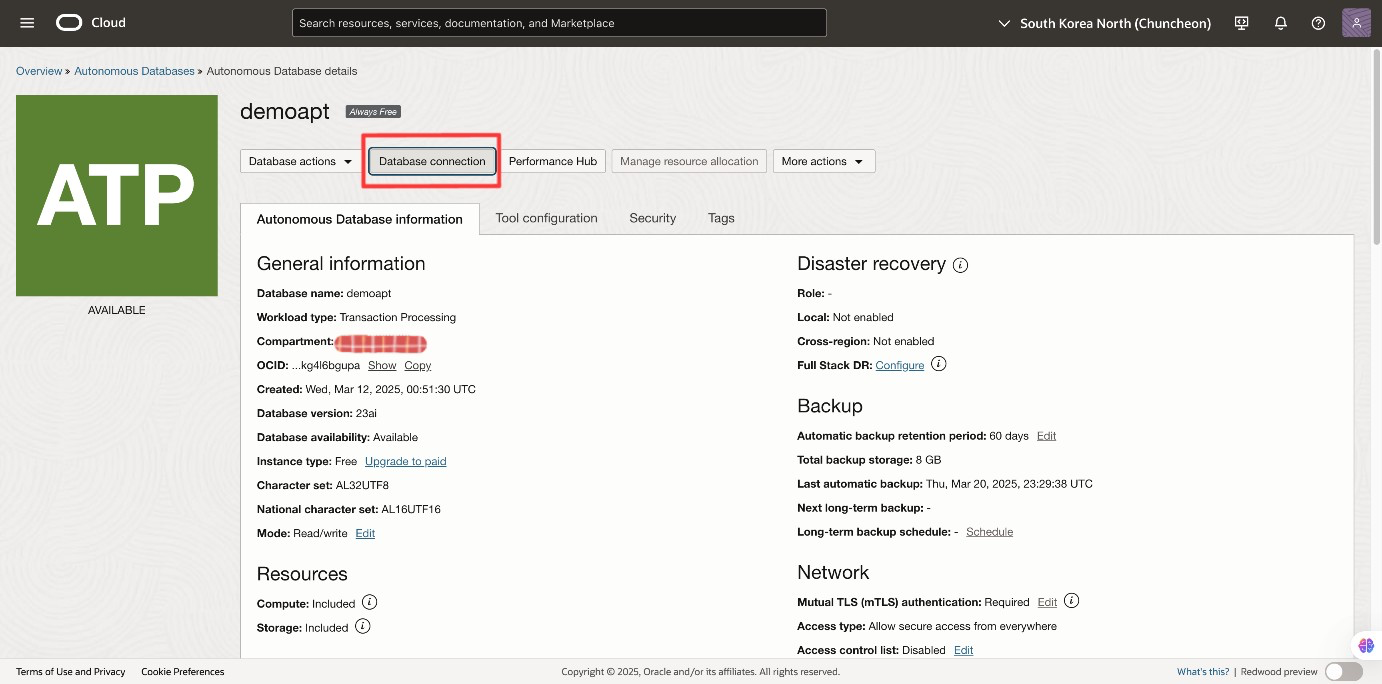This screenshot has height=684, width=1382.
Task: Click National character set AL16UTF16 value
Action: click(x=411, y=509)
